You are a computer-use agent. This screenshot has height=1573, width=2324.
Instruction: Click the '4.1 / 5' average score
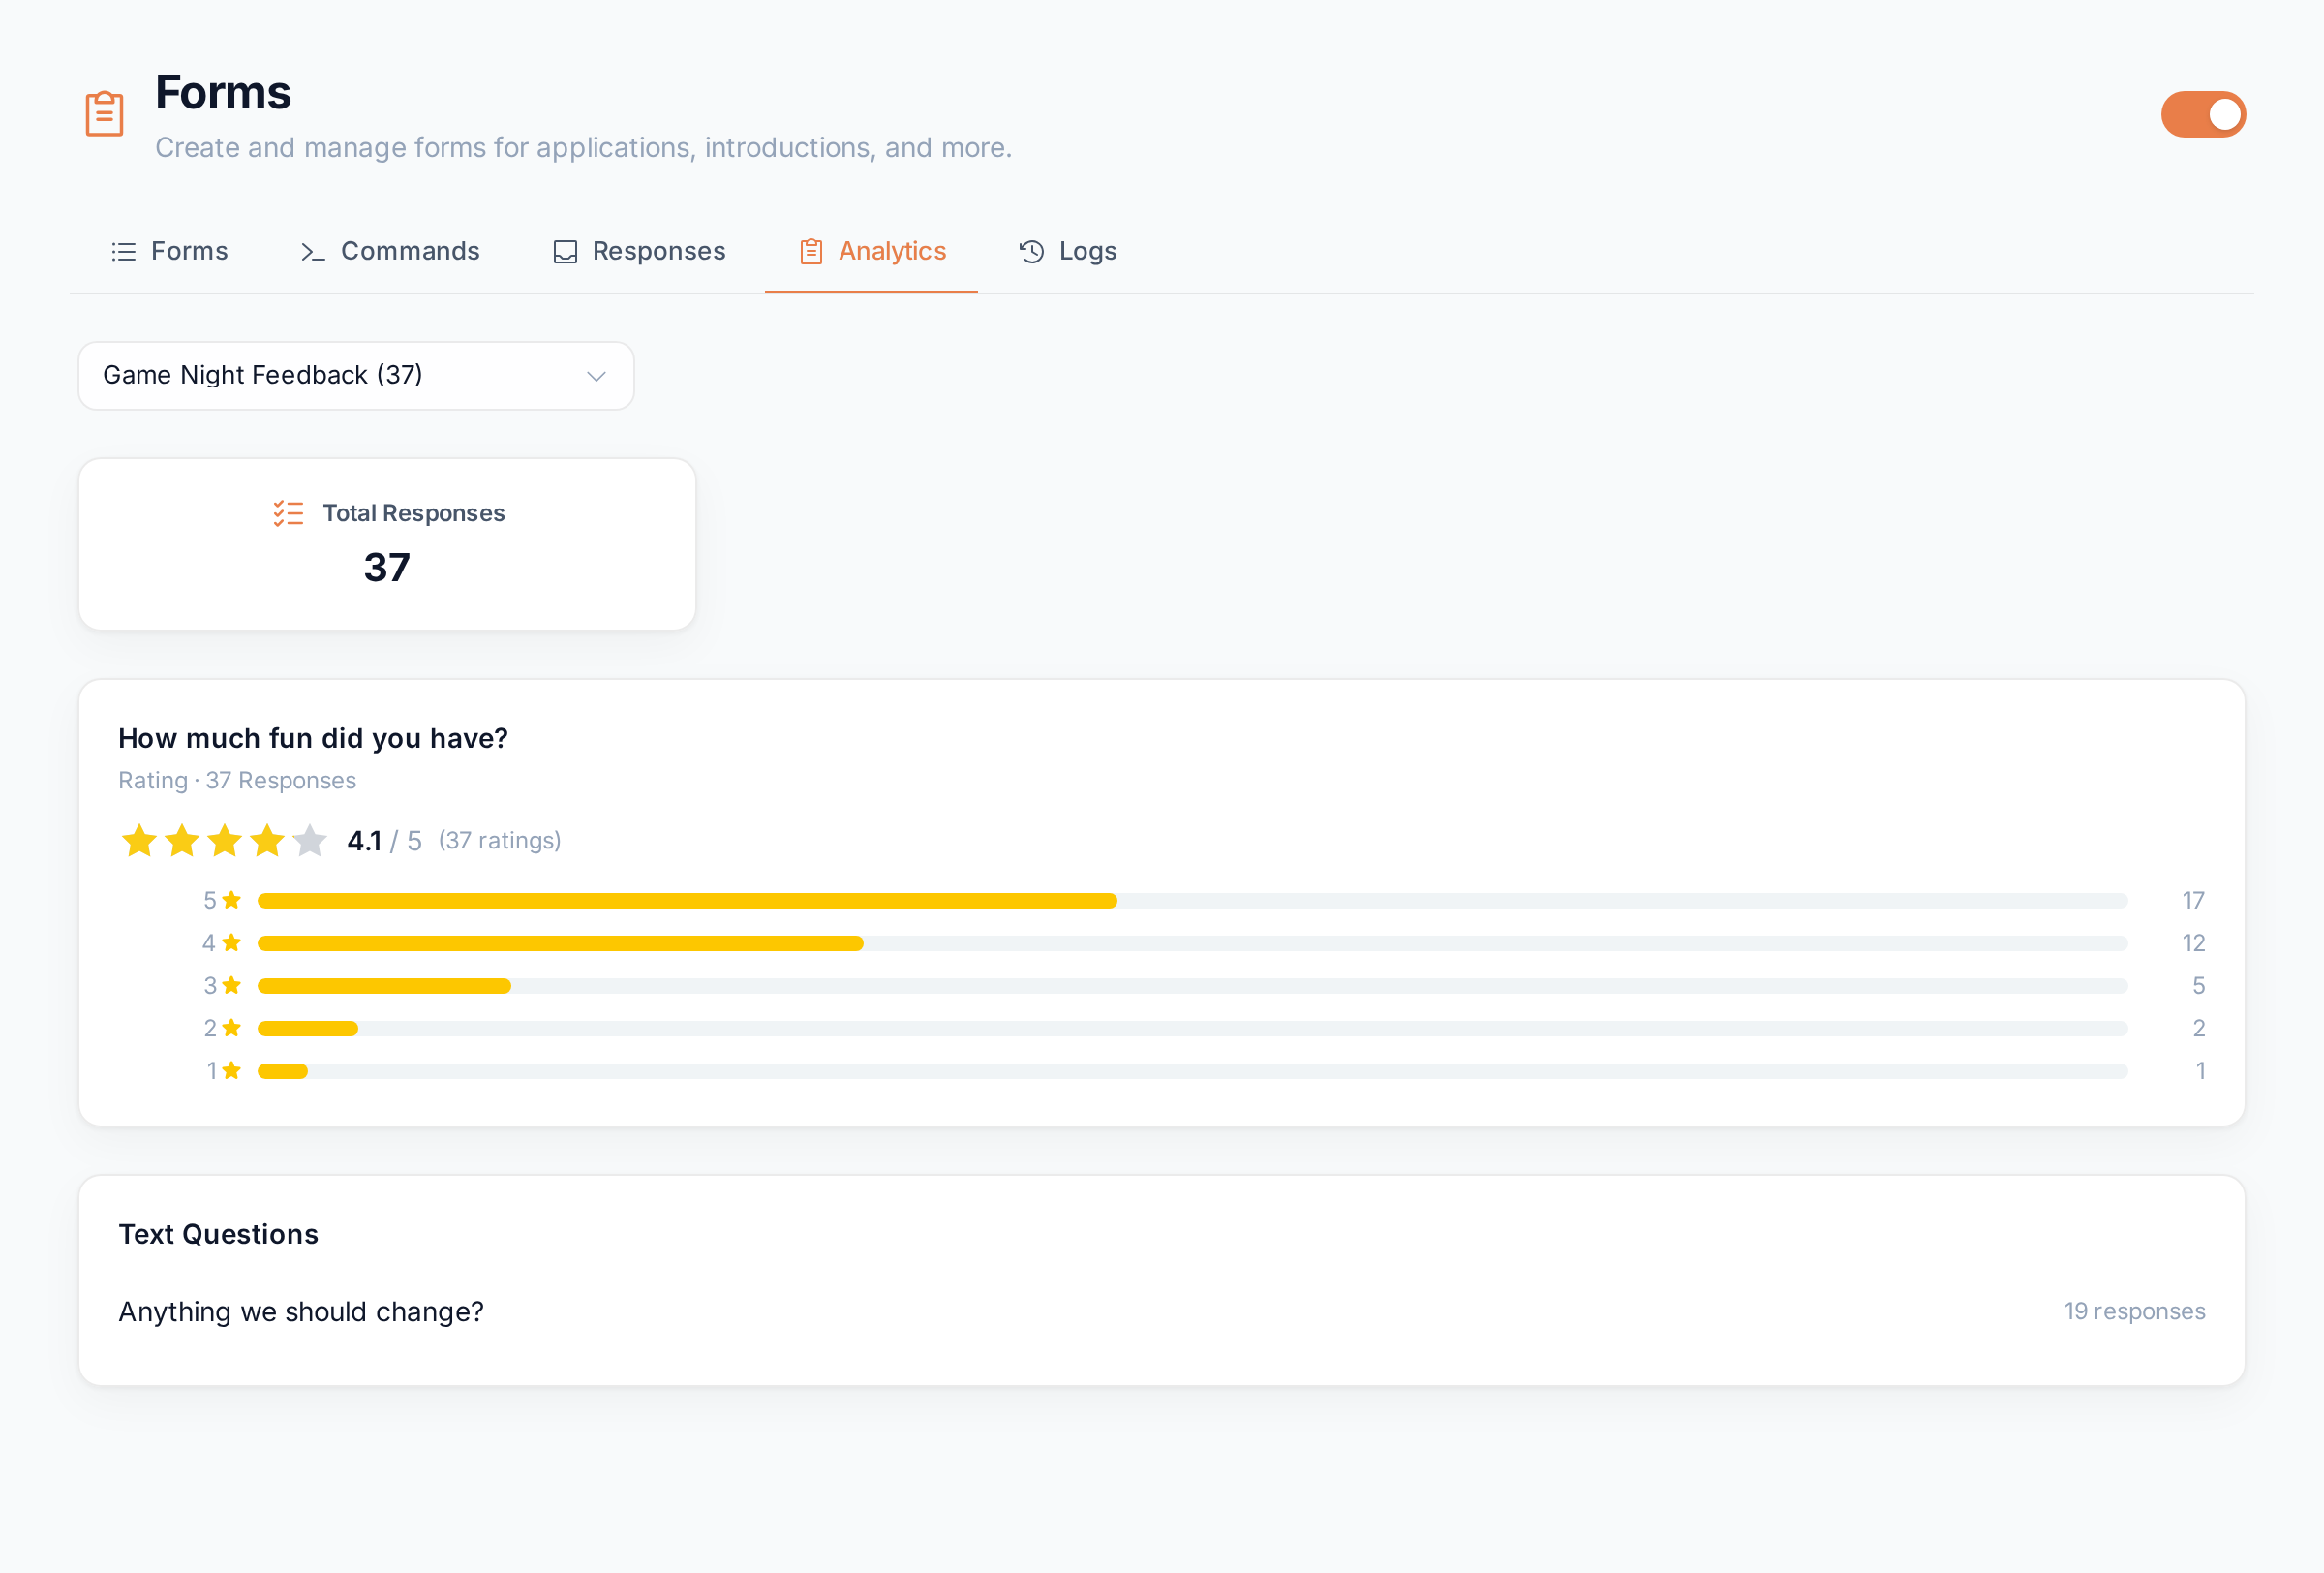[384, 841]
